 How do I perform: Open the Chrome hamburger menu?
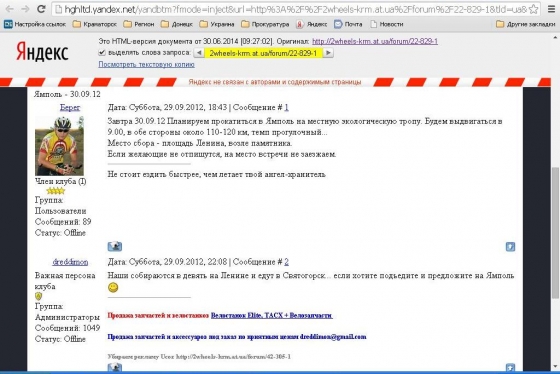tap(551, 9)
